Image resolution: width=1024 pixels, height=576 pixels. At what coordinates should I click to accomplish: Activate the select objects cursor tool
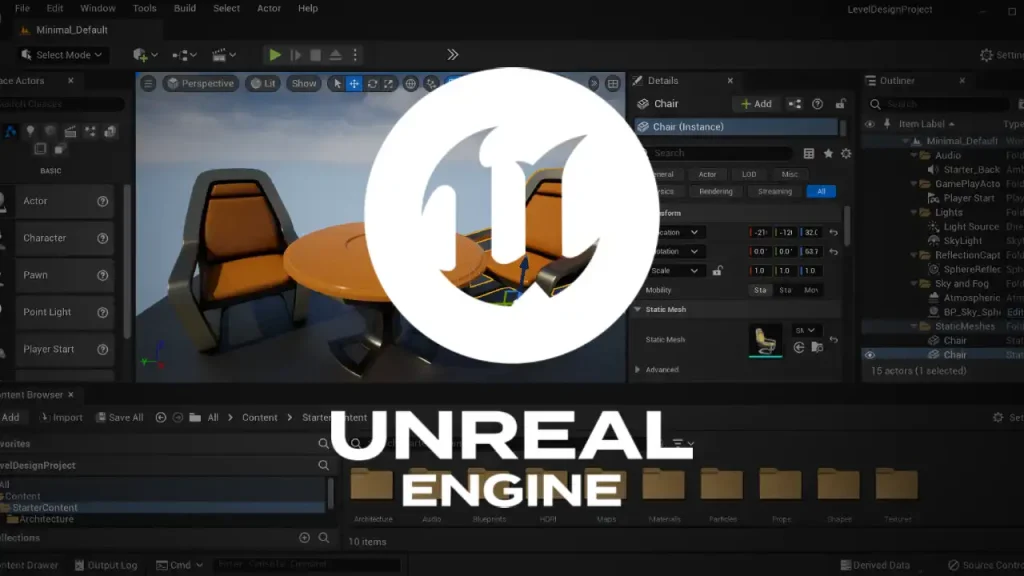(x=338, y=84)
